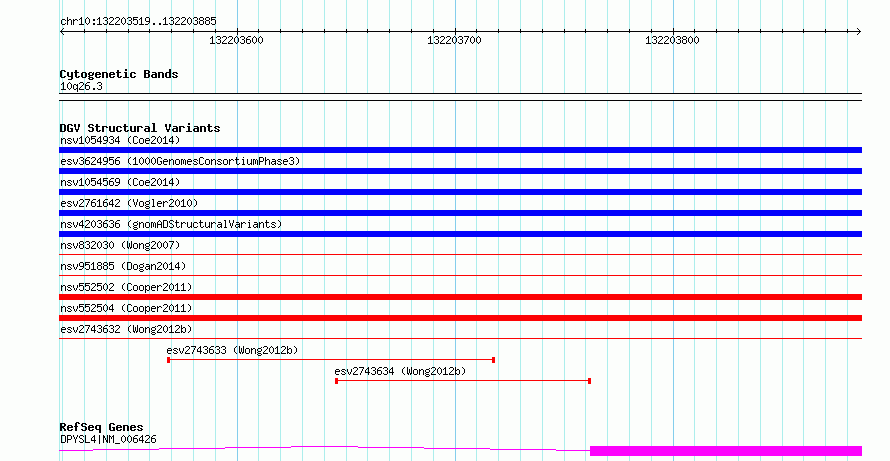
Task: Click the thin magenta DPYSL4 intron line
Action: pos(325,449)
